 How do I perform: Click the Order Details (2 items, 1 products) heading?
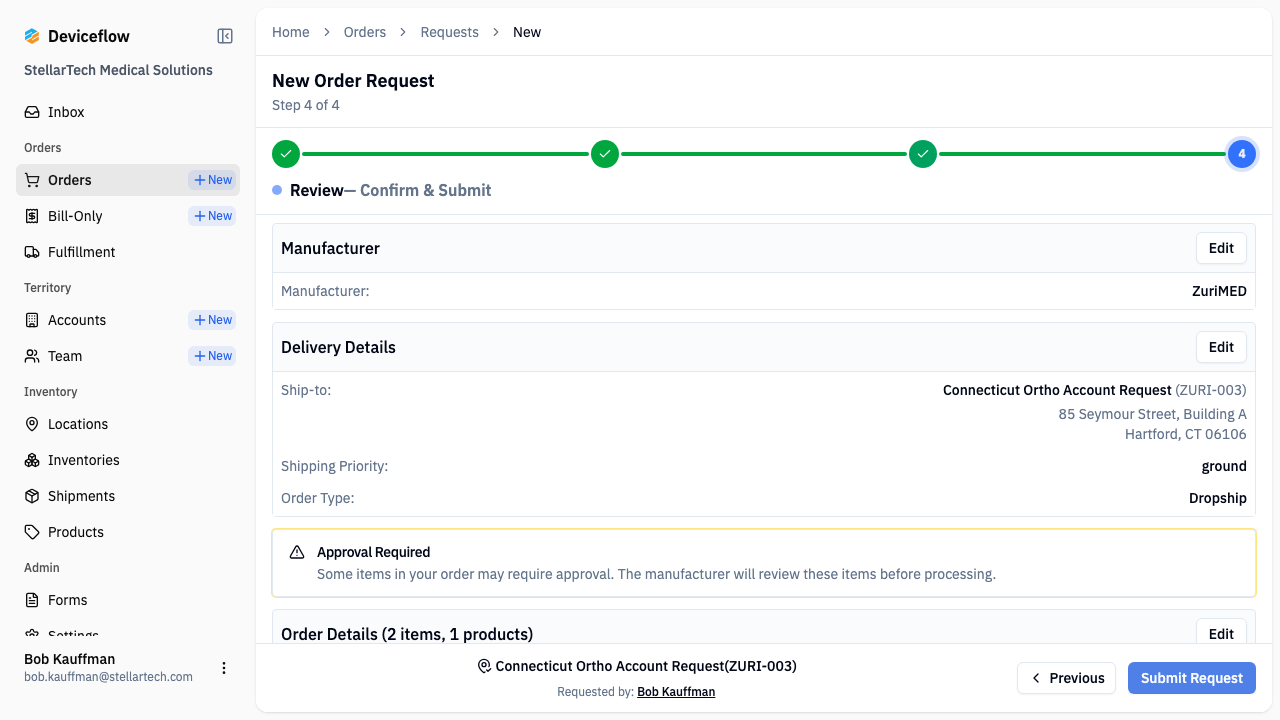[407, 634]
